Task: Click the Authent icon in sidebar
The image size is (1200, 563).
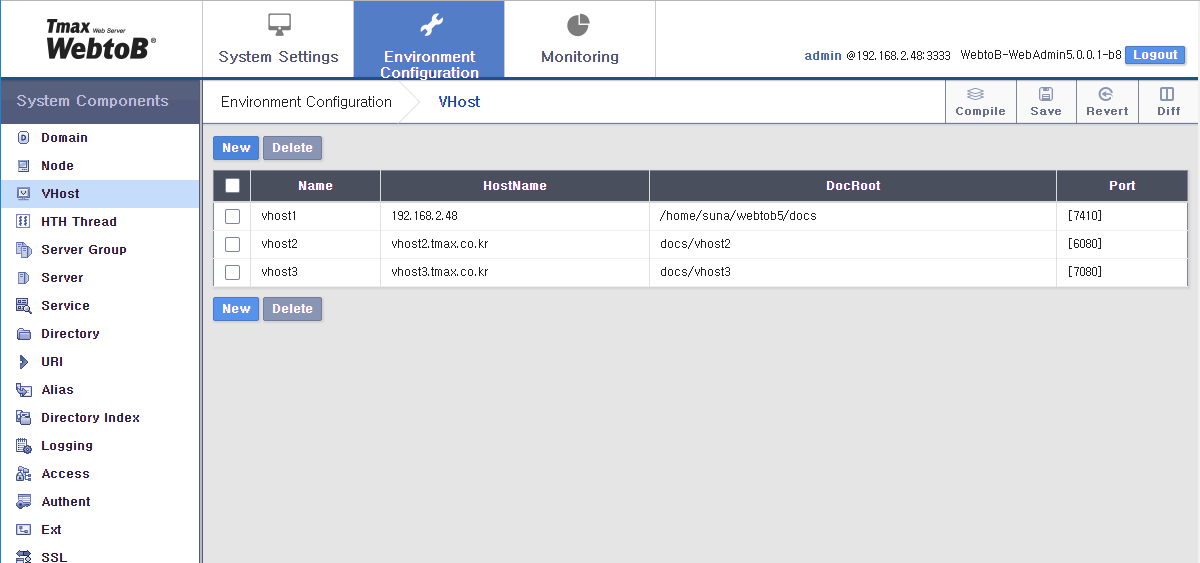Action: click(x=23, y=502)
